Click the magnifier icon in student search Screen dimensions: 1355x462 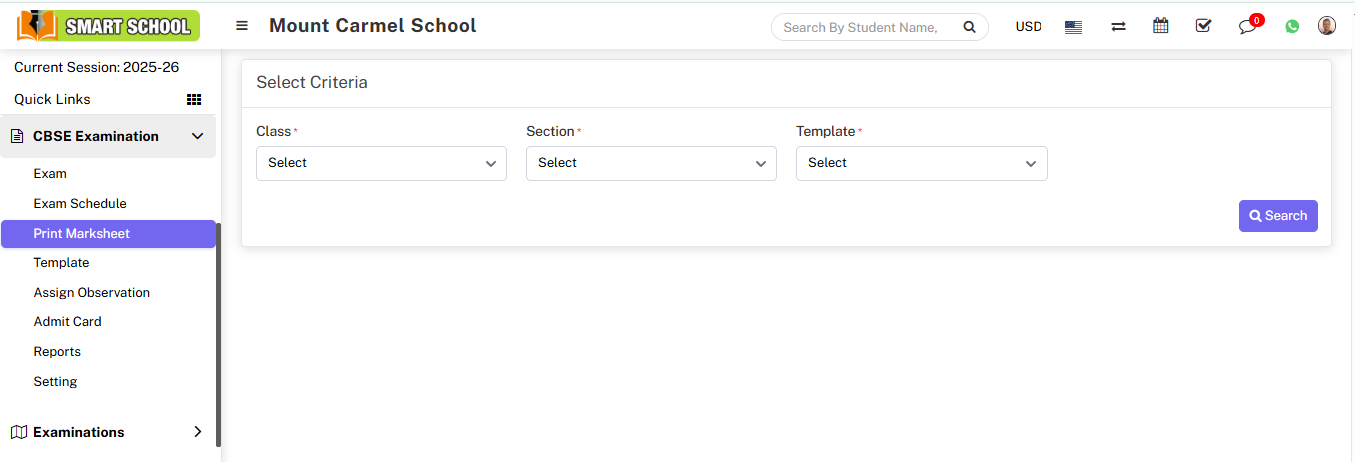coord(969,28)
